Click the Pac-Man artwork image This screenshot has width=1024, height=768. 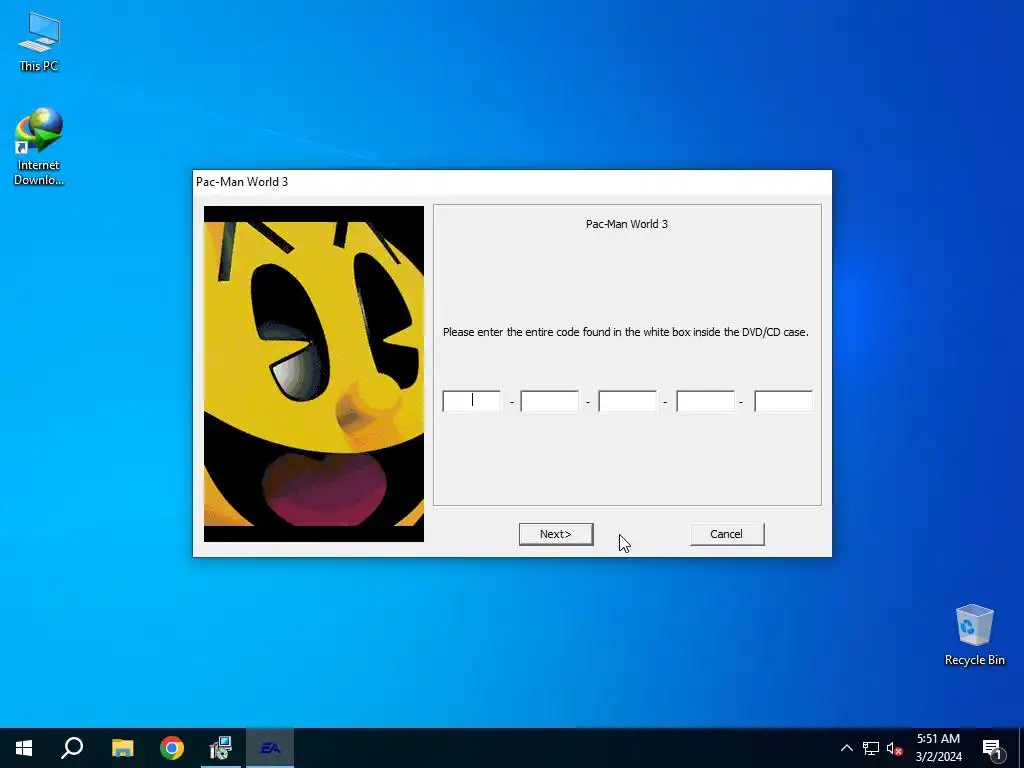click(313, 374)
